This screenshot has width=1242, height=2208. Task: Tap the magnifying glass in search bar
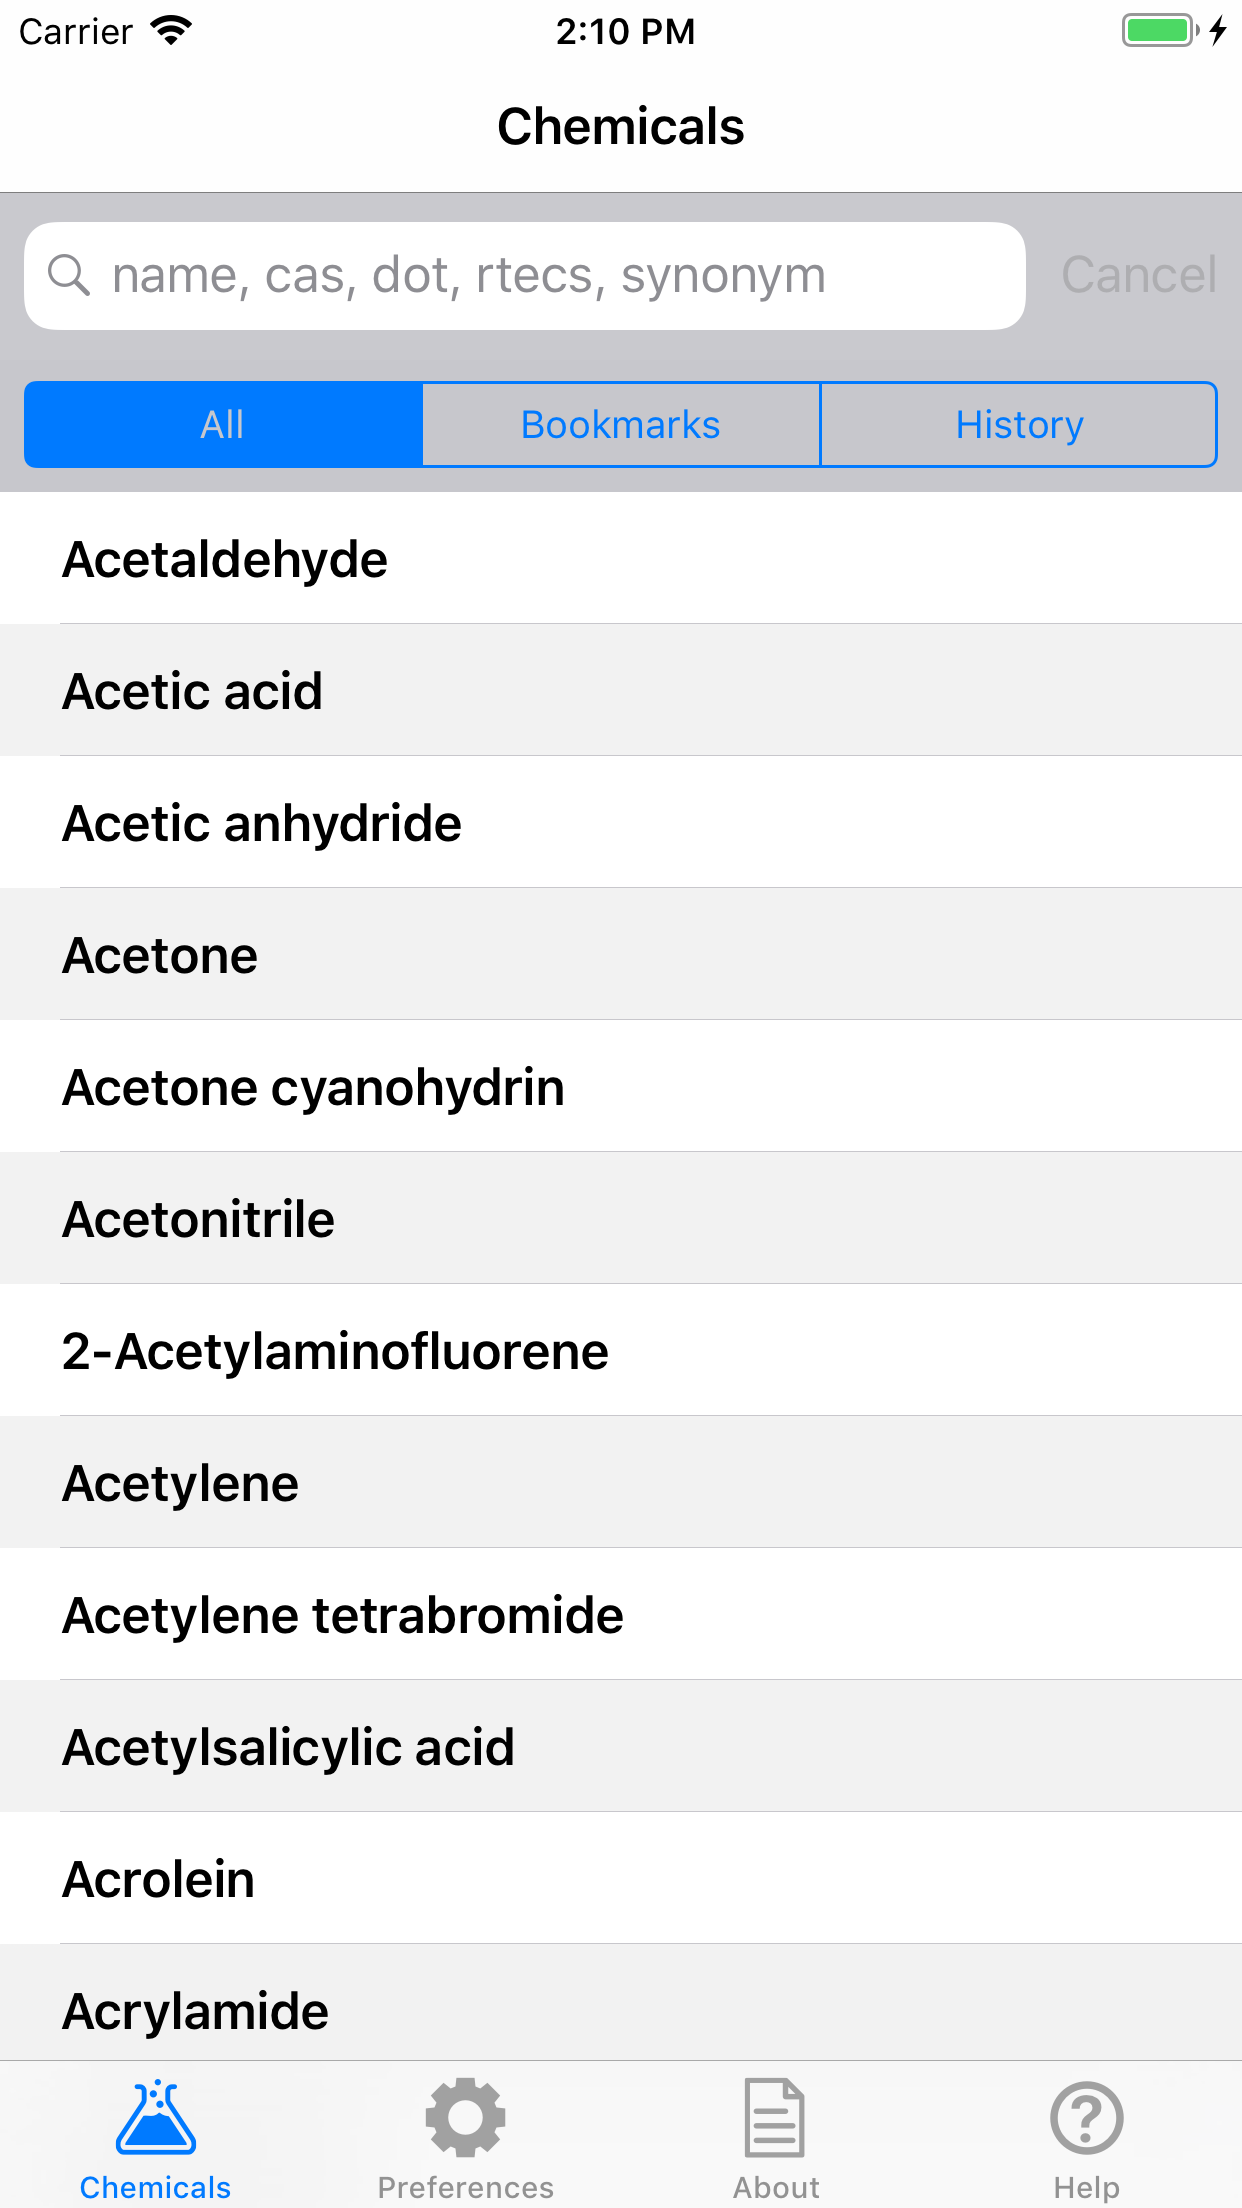68,273
